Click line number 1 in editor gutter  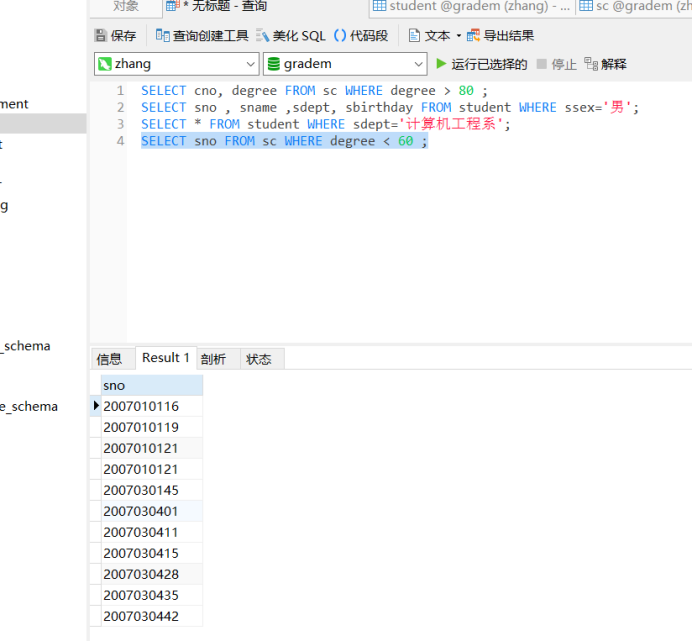point(120,91)
